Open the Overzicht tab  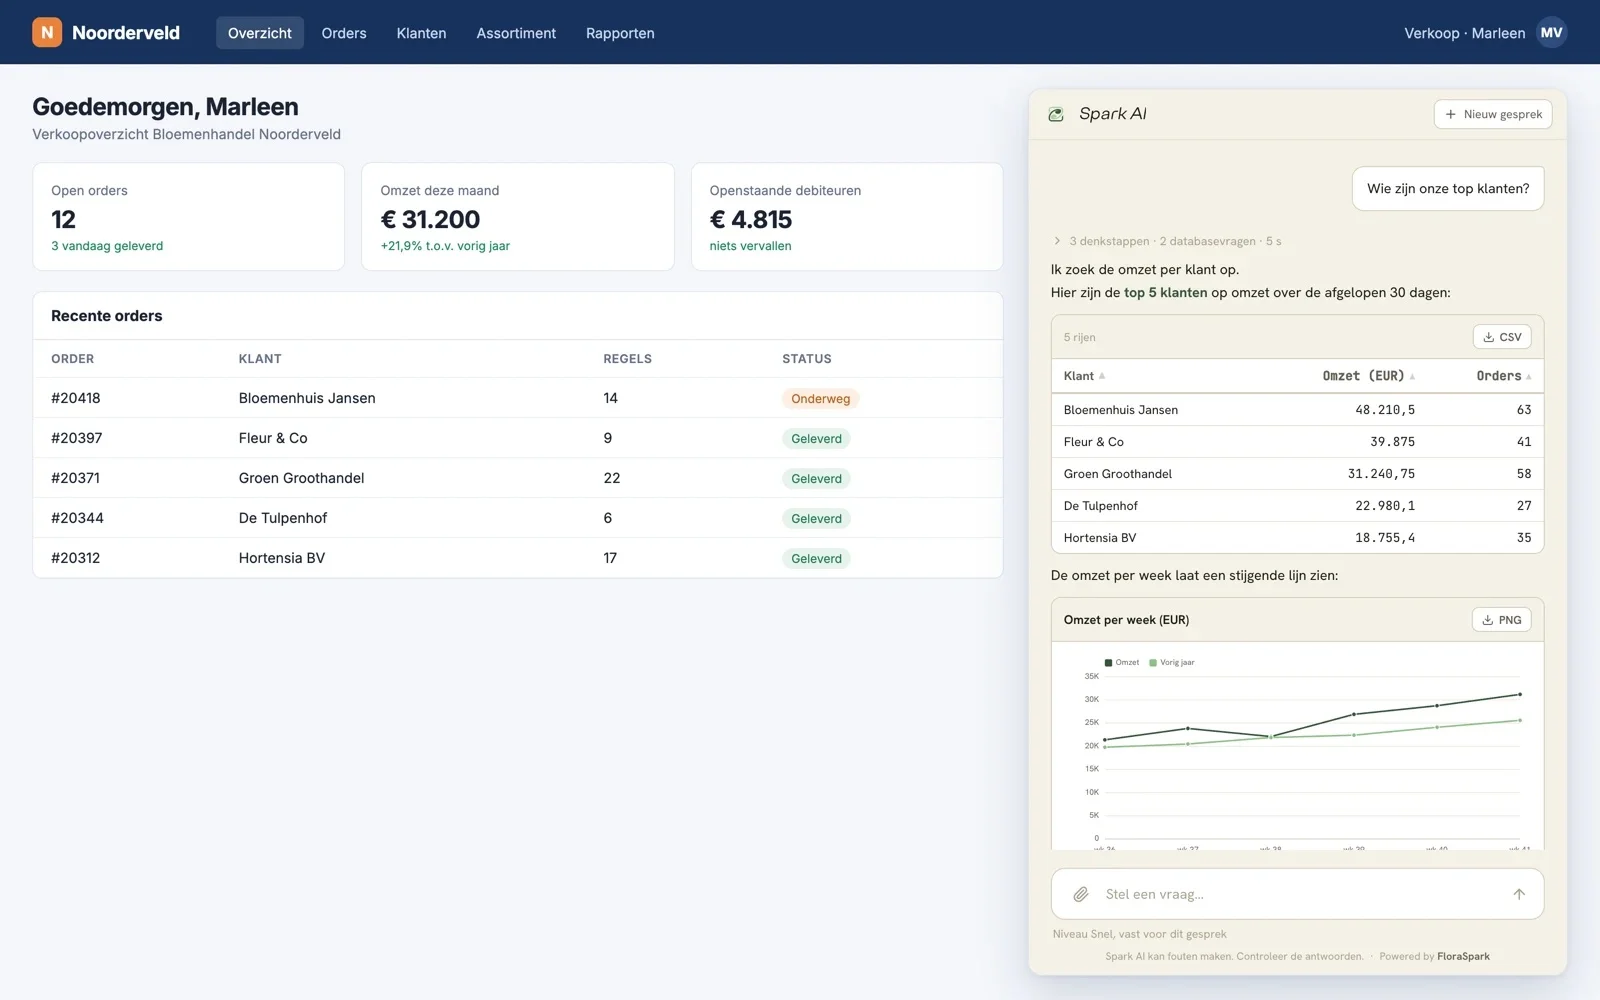pyautogui.click(x=260, y=33)
